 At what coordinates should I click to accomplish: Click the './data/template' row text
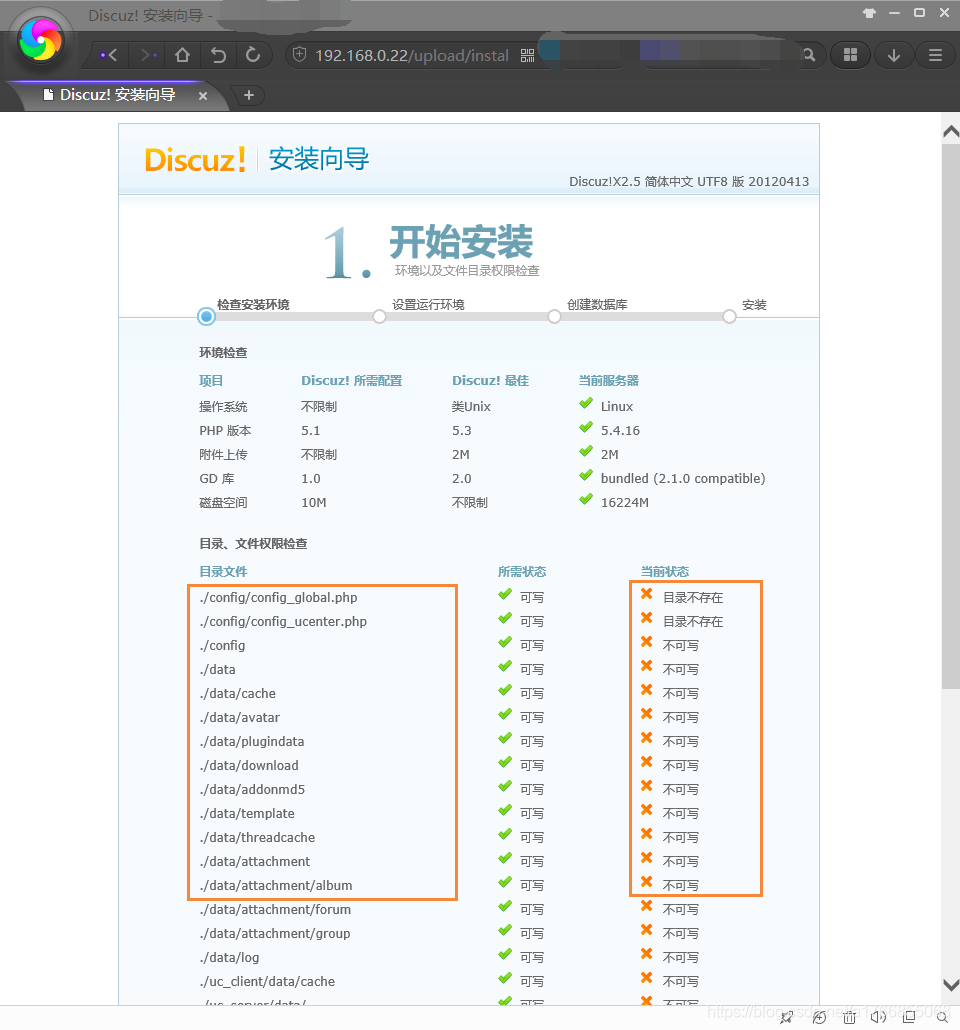click(247, 813)
